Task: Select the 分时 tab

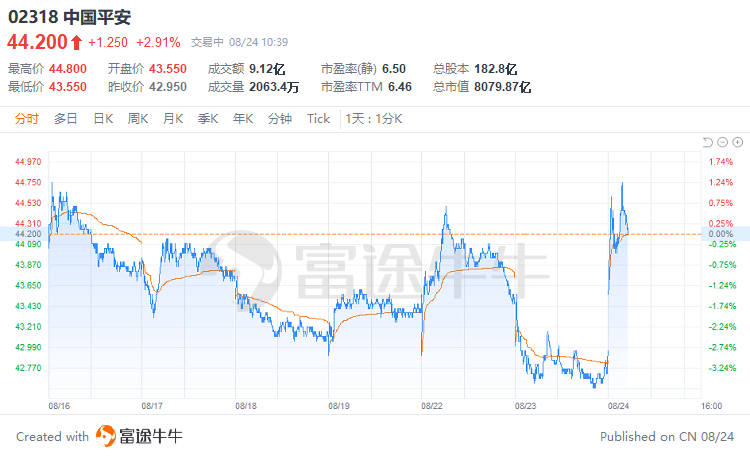Action: tap(26, 119)
